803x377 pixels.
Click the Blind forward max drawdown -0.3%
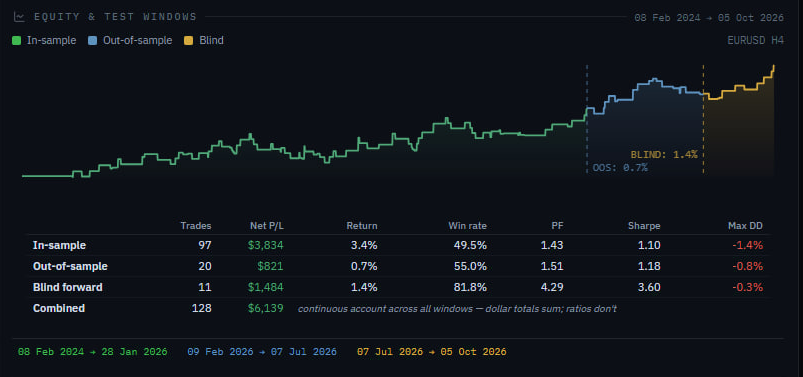[x=748, y=287]
